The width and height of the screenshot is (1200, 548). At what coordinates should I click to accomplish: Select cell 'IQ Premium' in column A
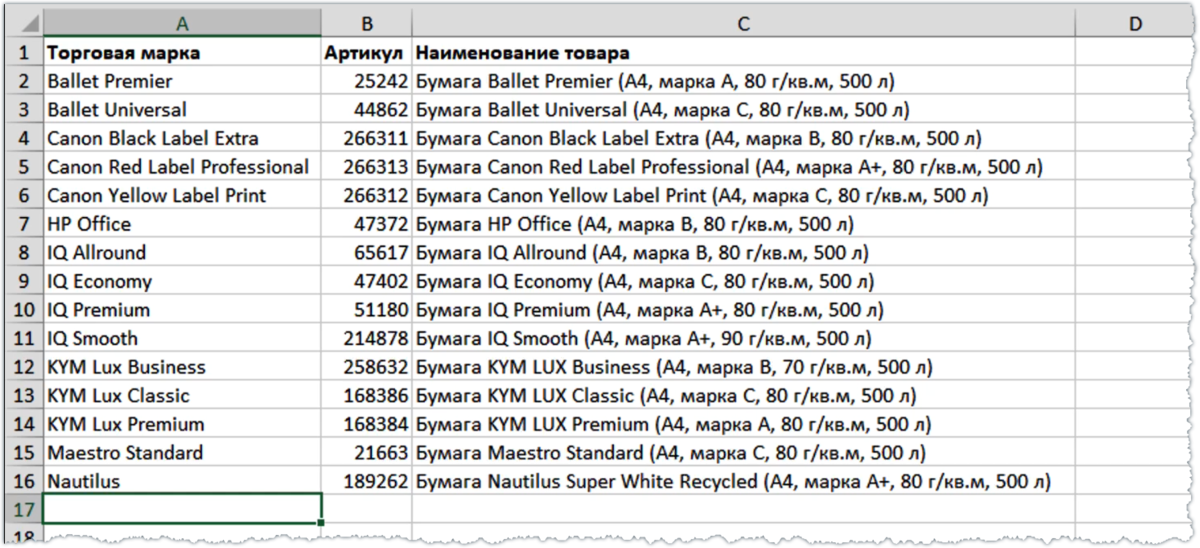point(182,310)
